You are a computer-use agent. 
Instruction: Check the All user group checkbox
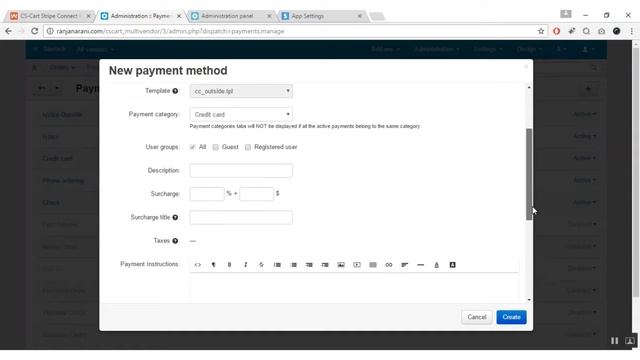[x=192, y=147]
